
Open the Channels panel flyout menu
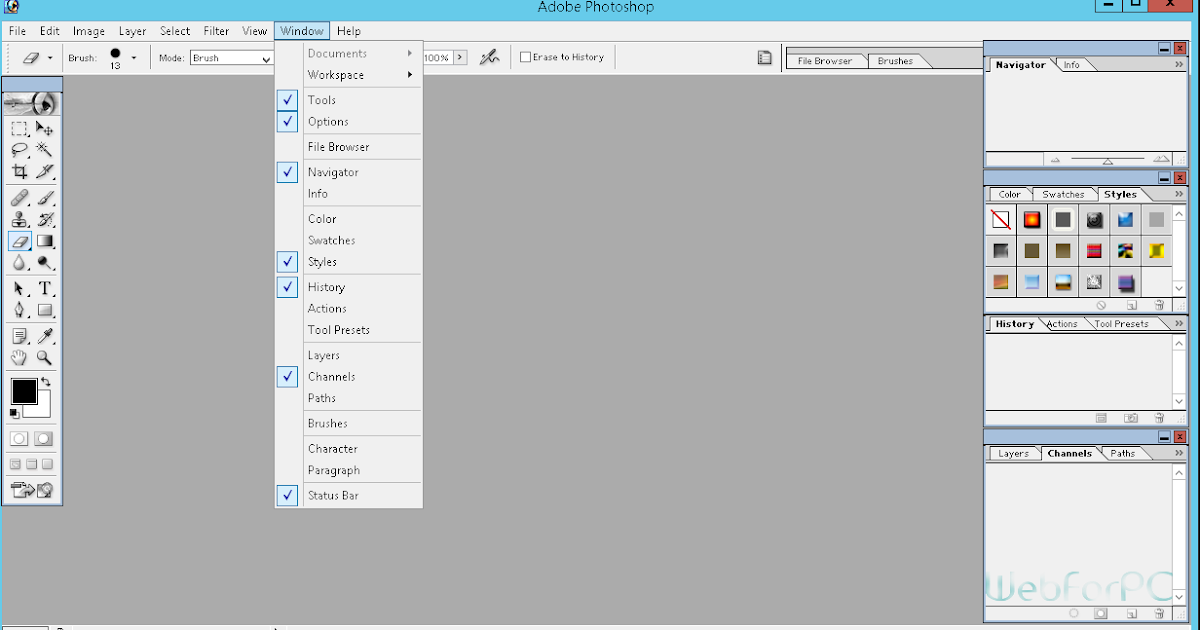(1179, 453)
